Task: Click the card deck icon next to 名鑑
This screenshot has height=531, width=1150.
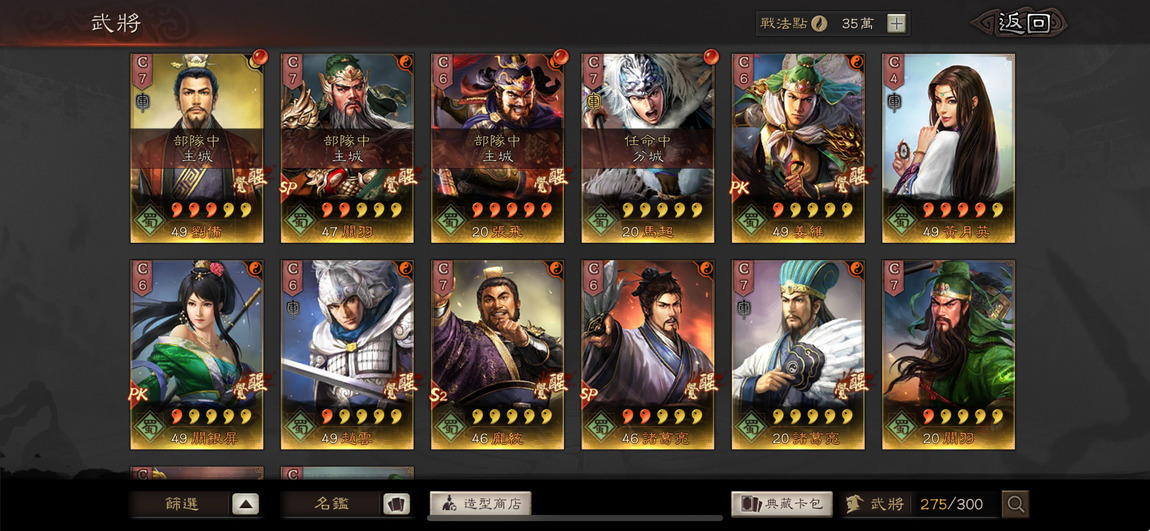Action: point(396,504)
